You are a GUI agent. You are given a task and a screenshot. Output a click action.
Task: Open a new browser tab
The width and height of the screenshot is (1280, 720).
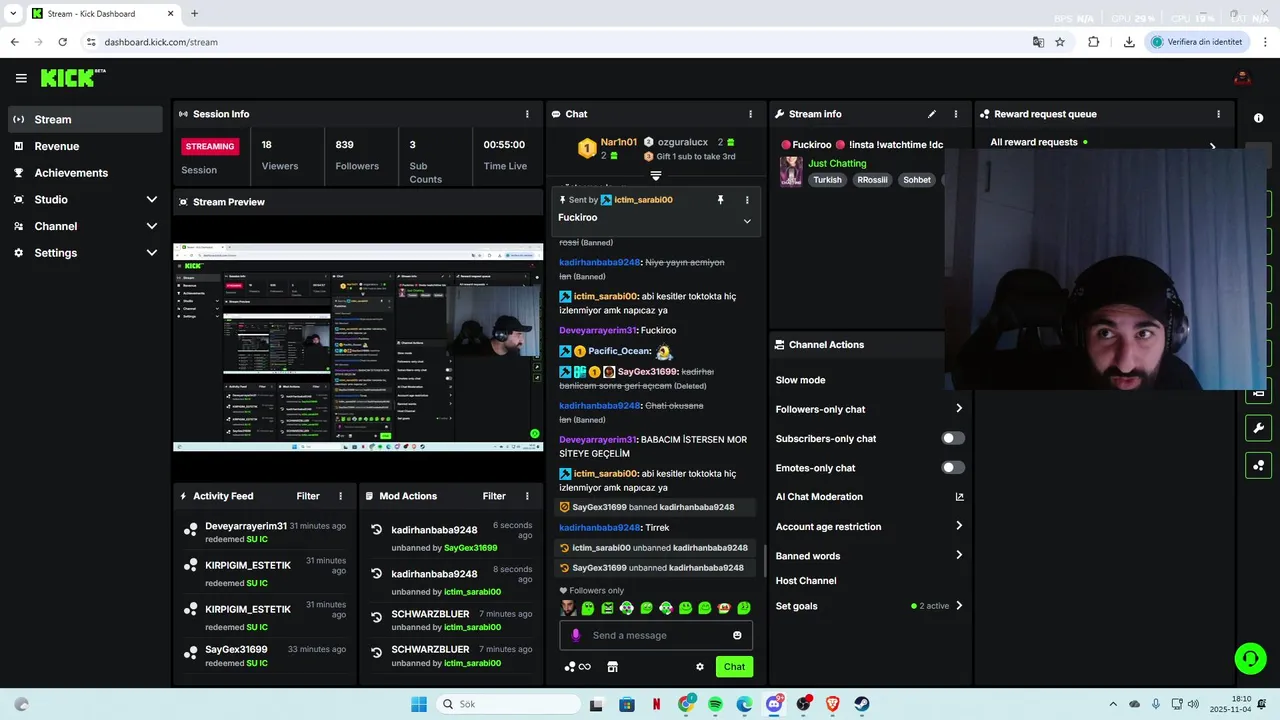coord(194,14)
